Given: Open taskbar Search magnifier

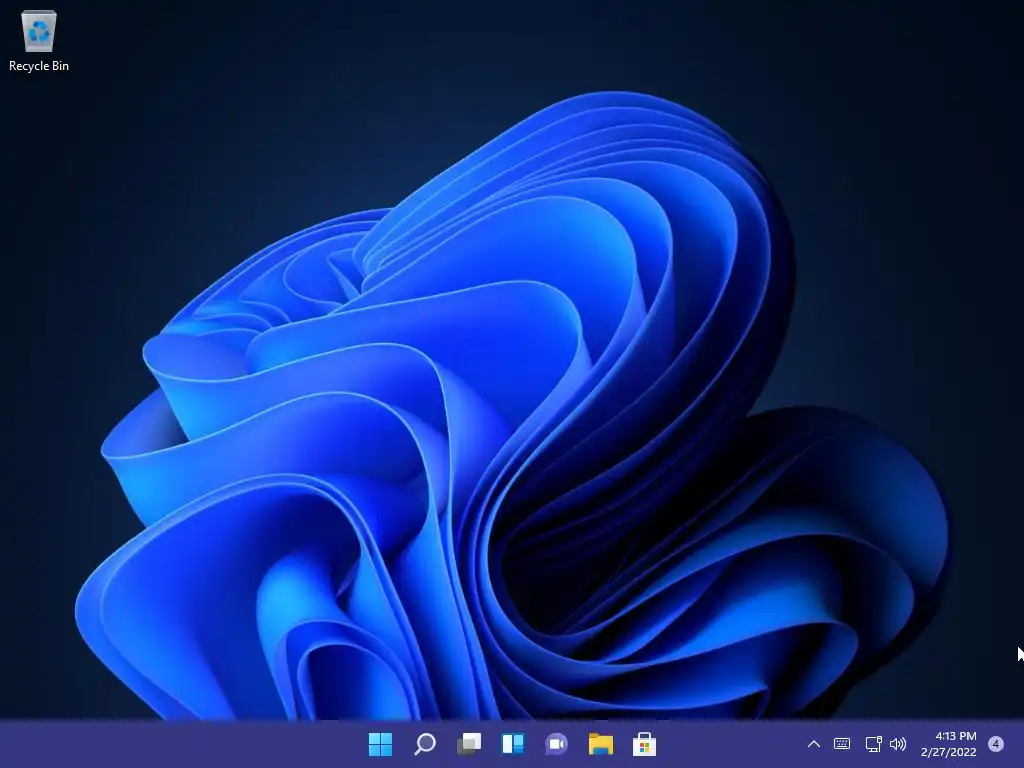Looking at the screenshot, I should click(x=425, y=744).
